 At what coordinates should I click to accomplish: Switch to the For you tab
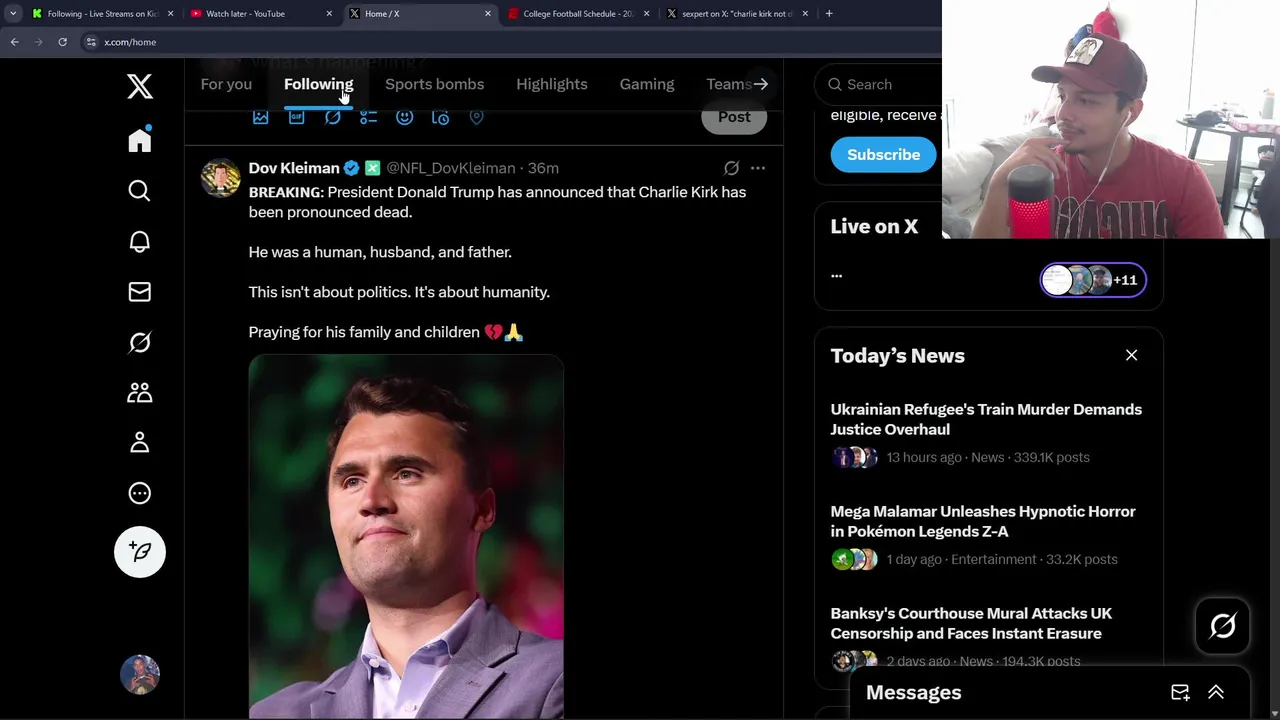(x=226, y=84)
